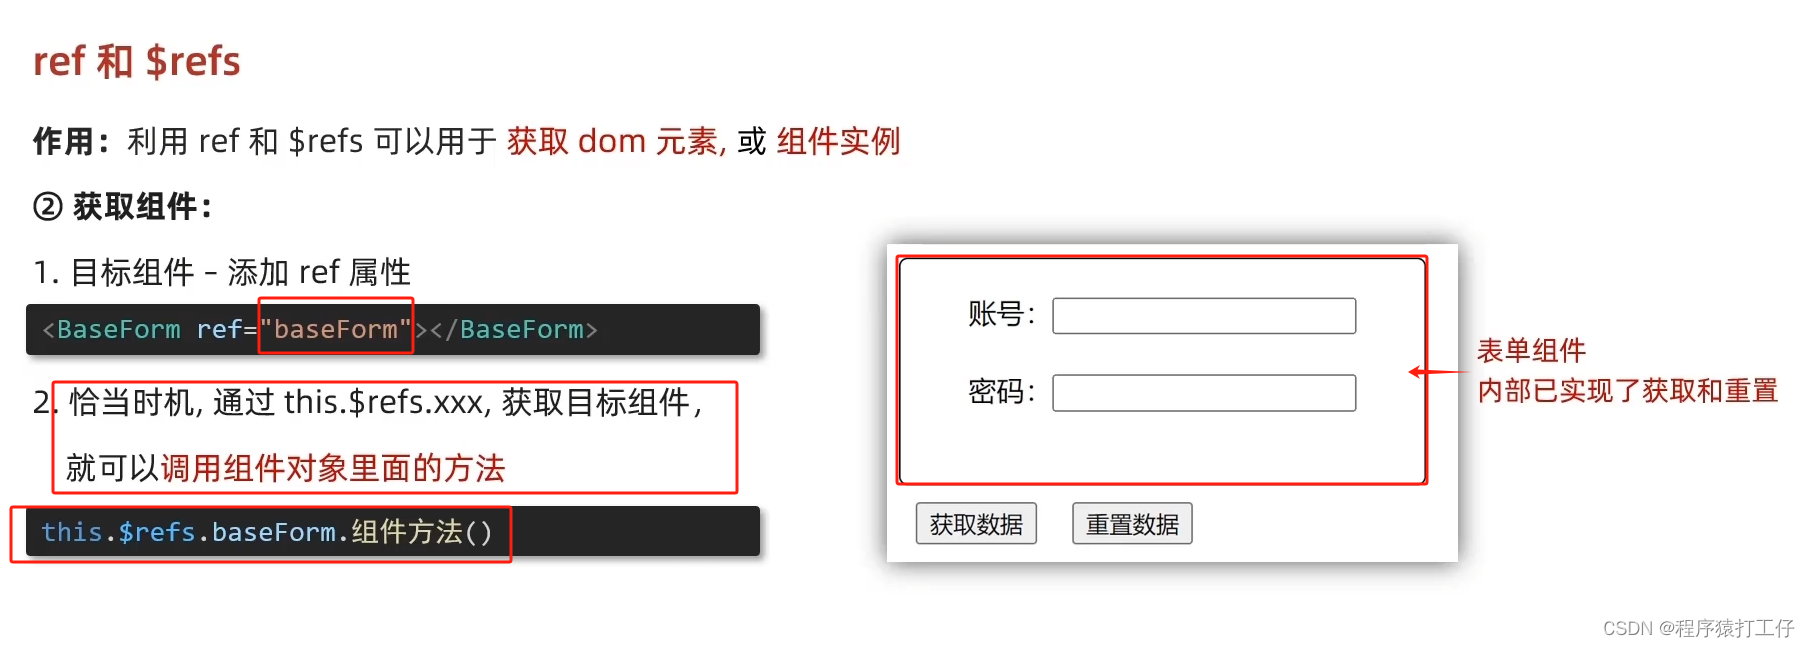This screenshot has width=1810, height=647.
Task: Click the red "组件实例" text
Action: point(838,142)
